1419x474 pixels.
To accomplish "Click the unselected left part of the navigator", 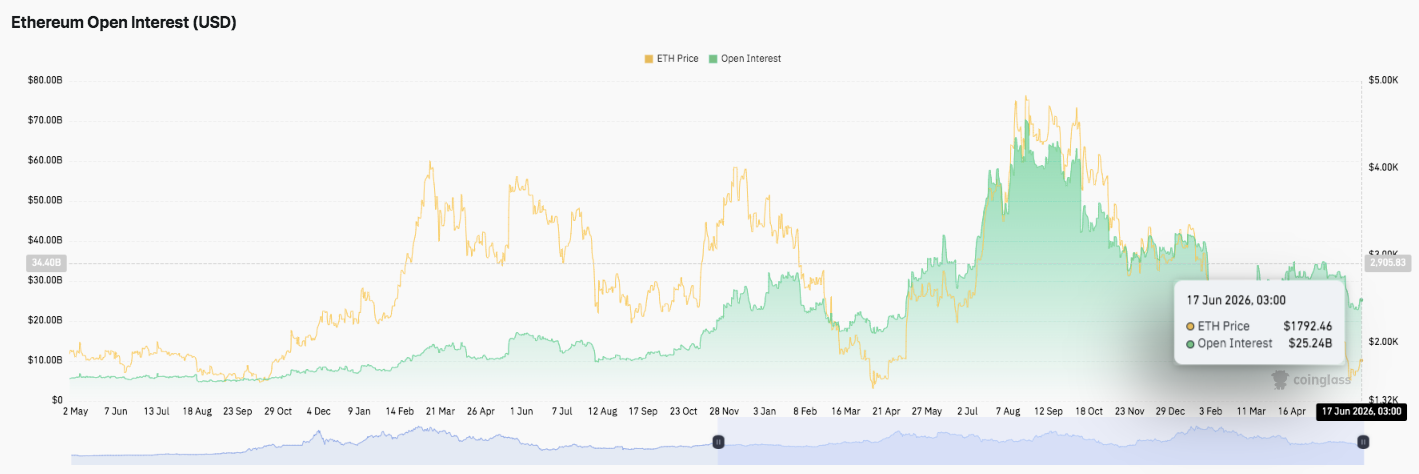I will click(394, 442).
